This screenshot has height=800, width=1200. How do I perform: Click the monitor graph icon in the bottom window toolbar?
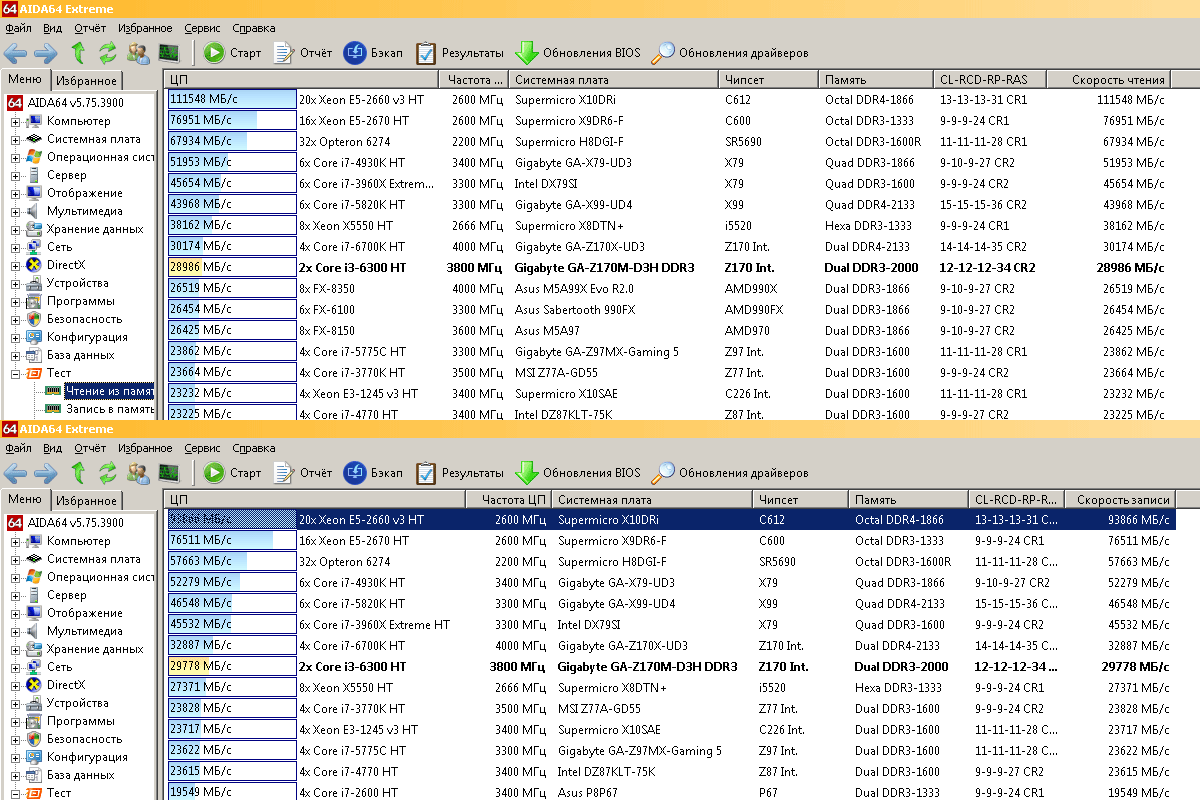pos(169,473)
